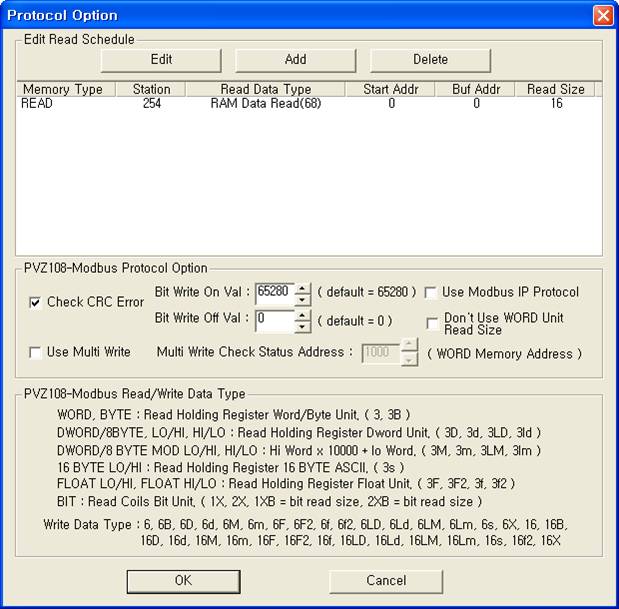
Task: Click the Start Addr column header
Action: pyautogui.click(x=391, y=89)
